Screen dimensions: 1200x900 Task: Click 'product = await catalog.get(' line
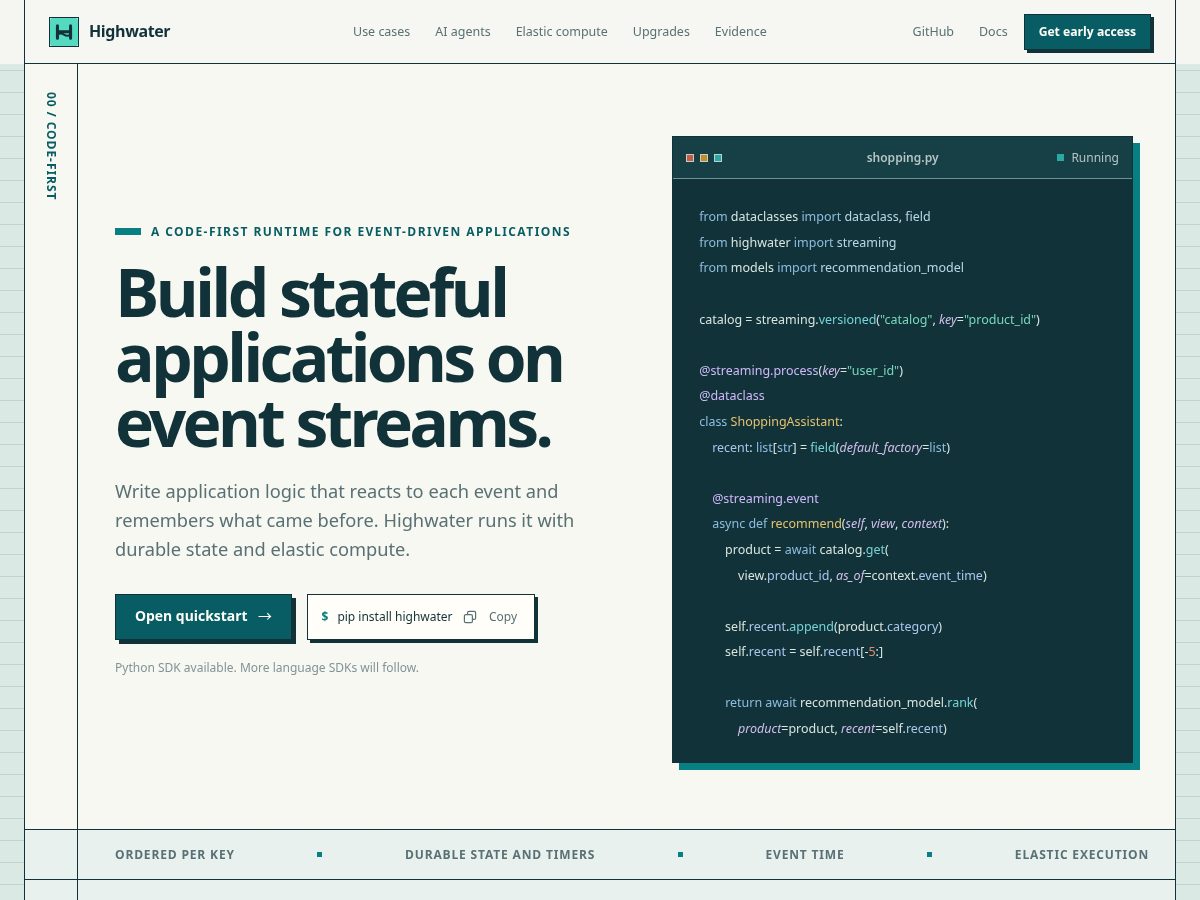click(x=807, y=550)
